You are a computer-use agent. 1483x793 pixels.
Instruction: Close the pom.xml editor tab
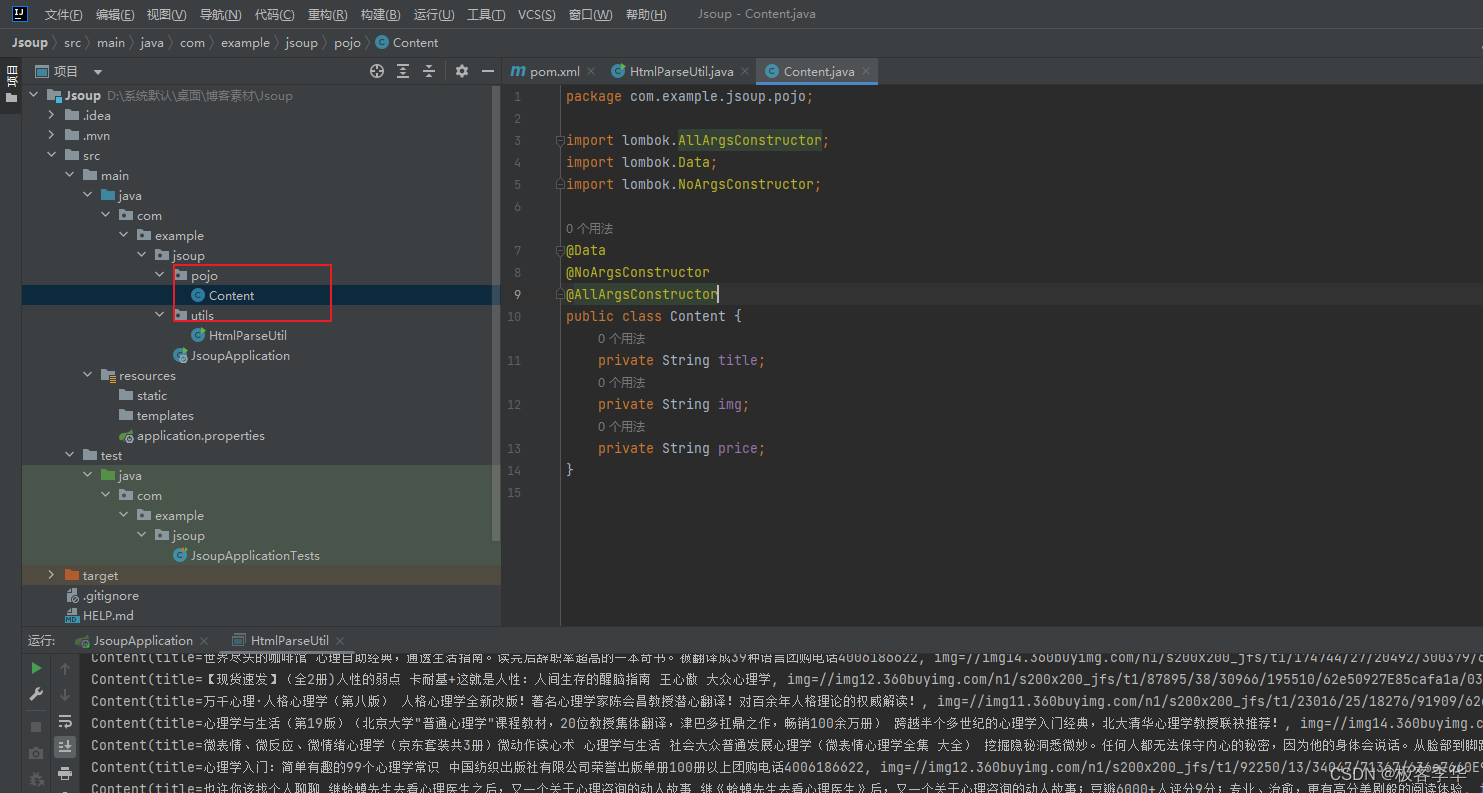point(591,71)
